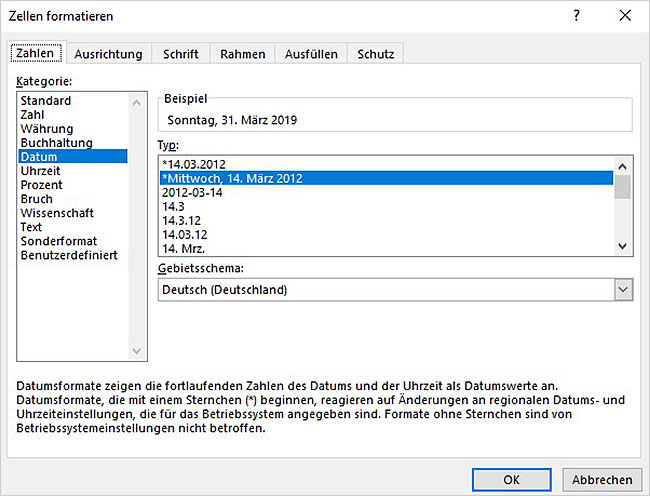Click Kategorie list scroll up arrow
This screenshot has height=496, width=650.
136,102
